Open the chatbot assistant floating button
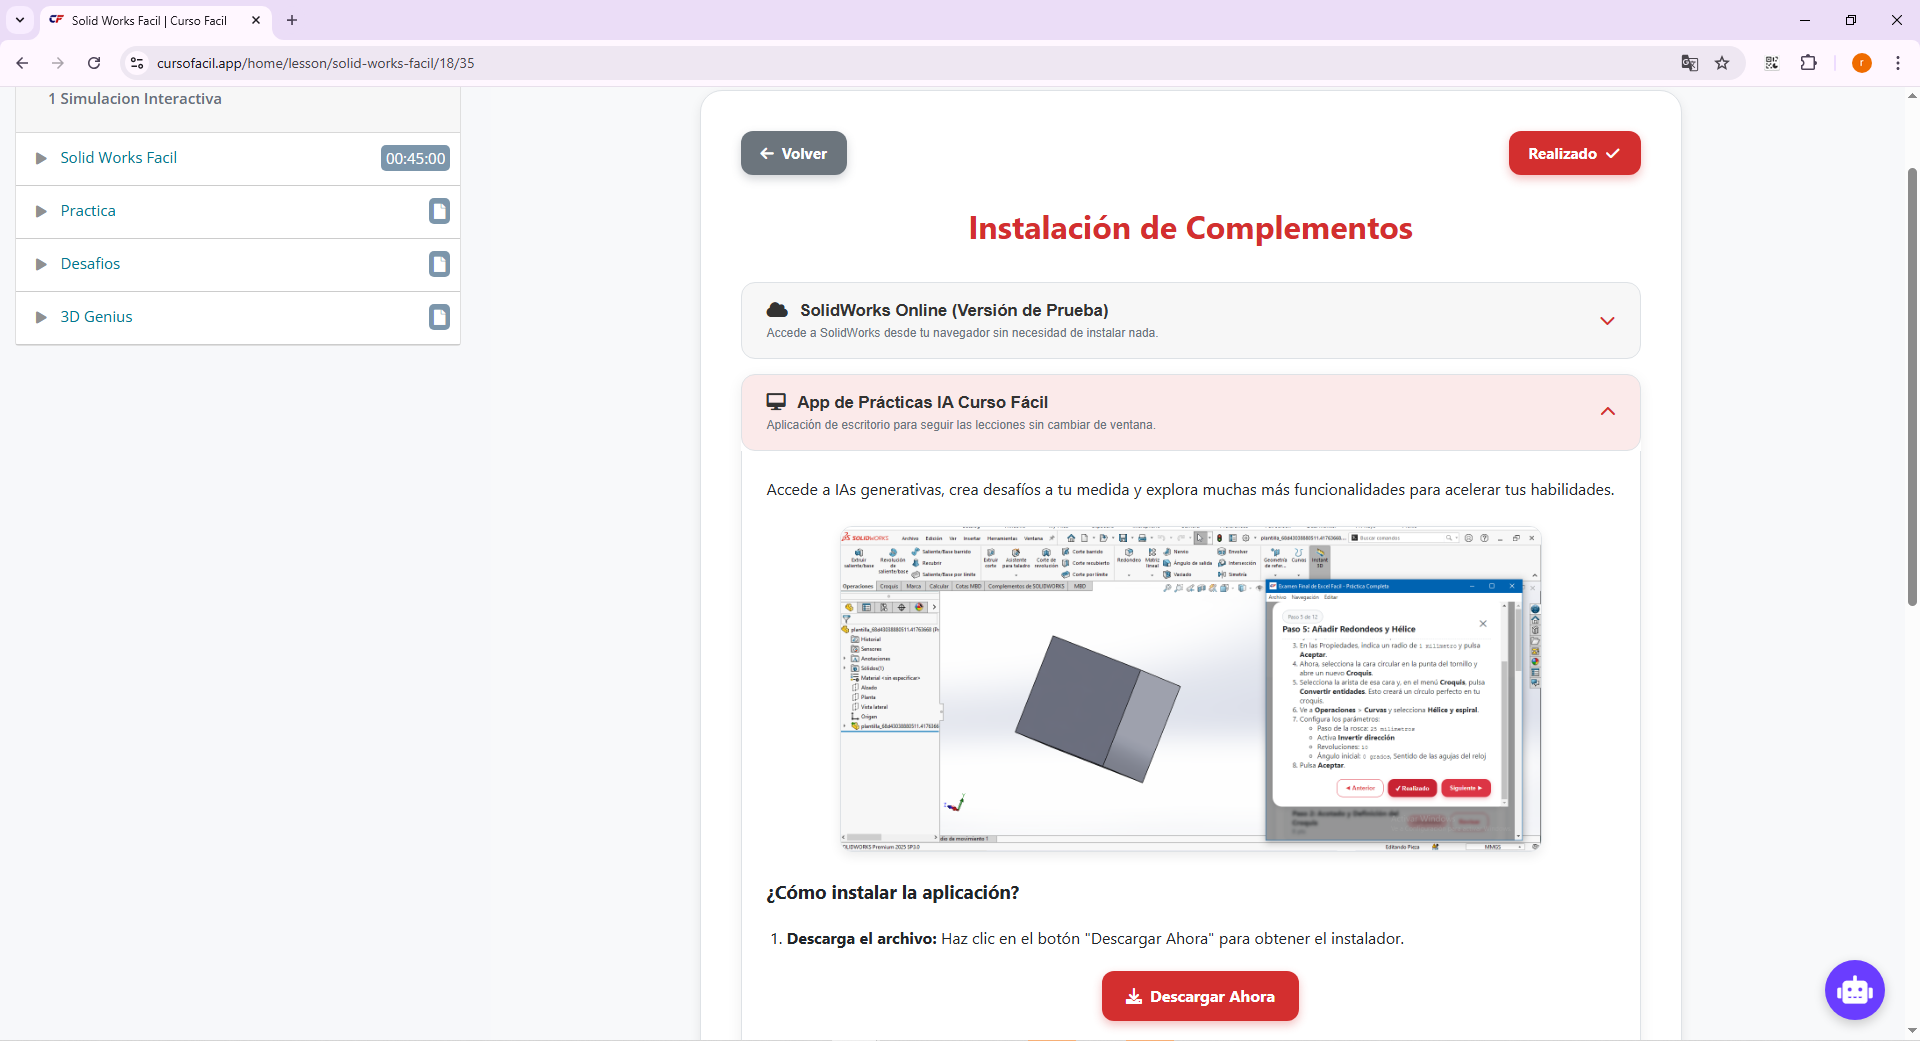Image resolution: width=1920 pixels, height=1041 pixels. point(1855,990)
